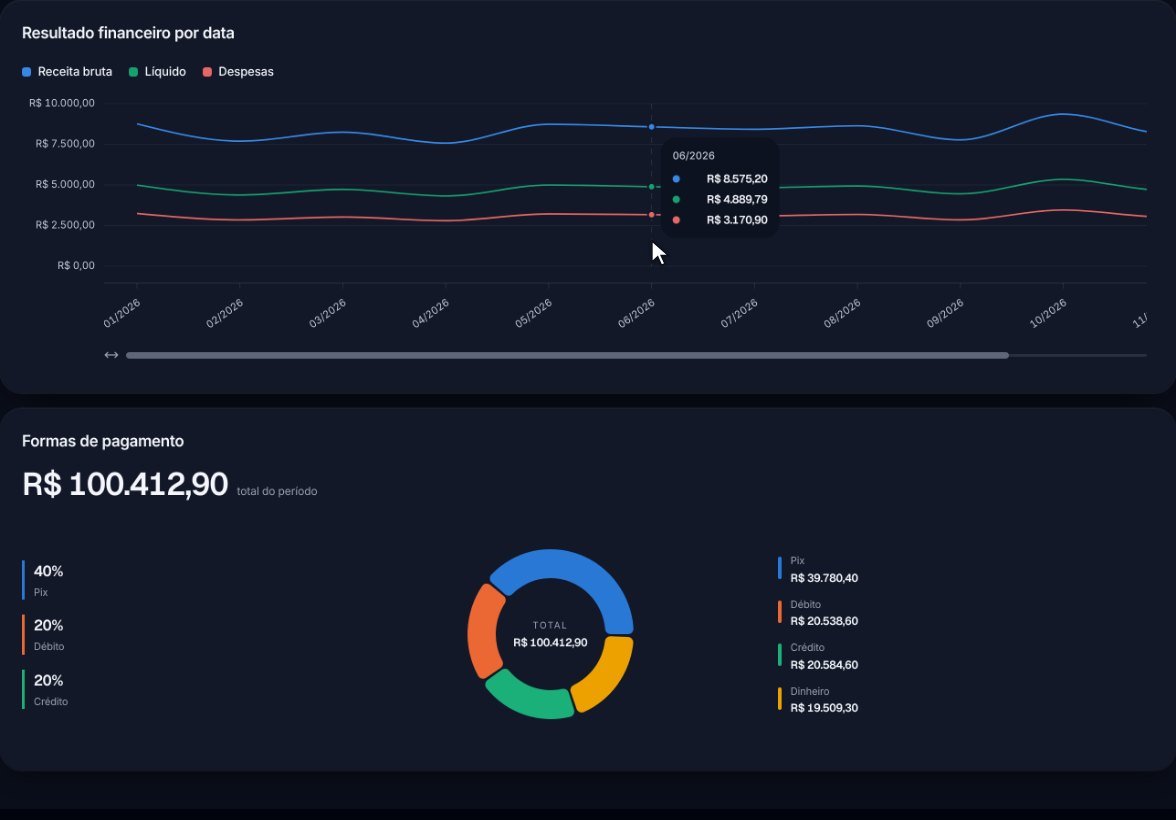This screenshot has width=1176, height=820.
Task: Click the R$ 7.500,00 axis value
Action: point(65,143)
